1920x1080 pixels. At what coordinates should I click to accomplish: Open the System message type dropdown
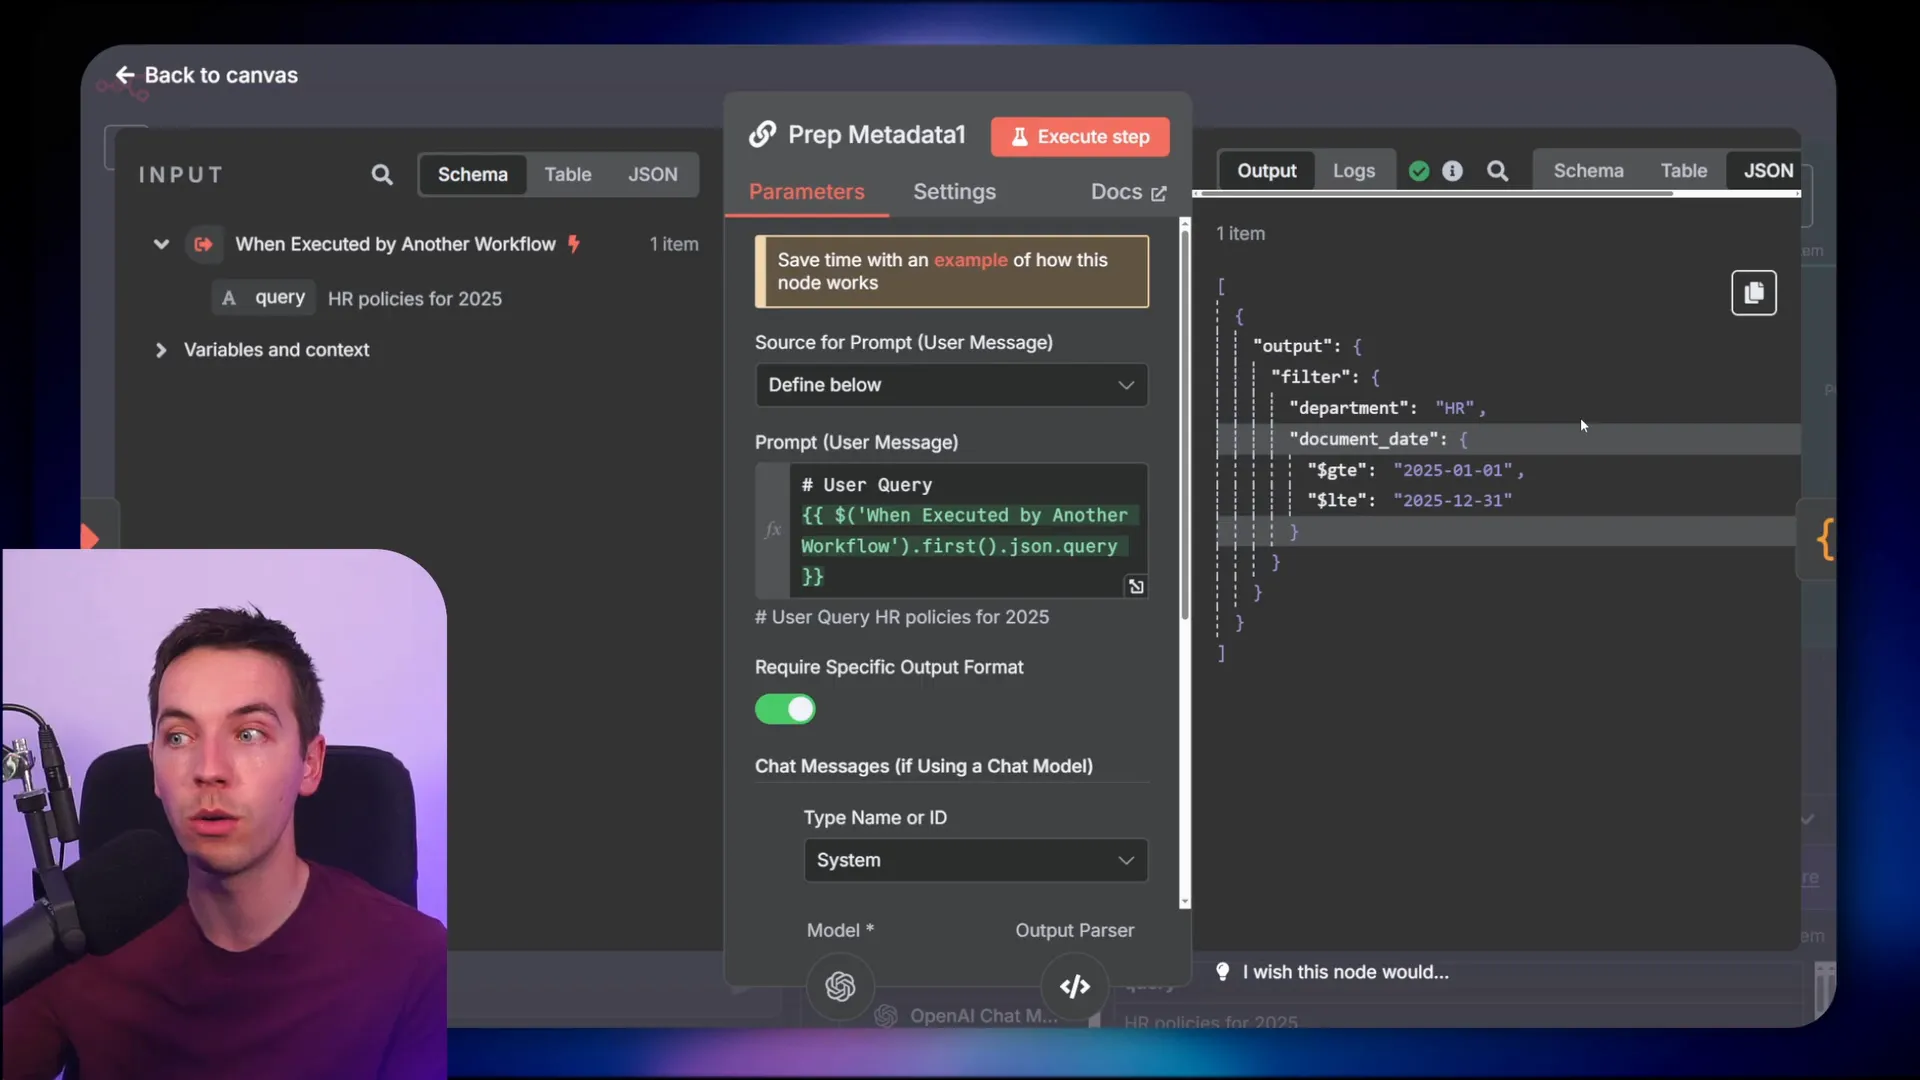pos(975,860)
